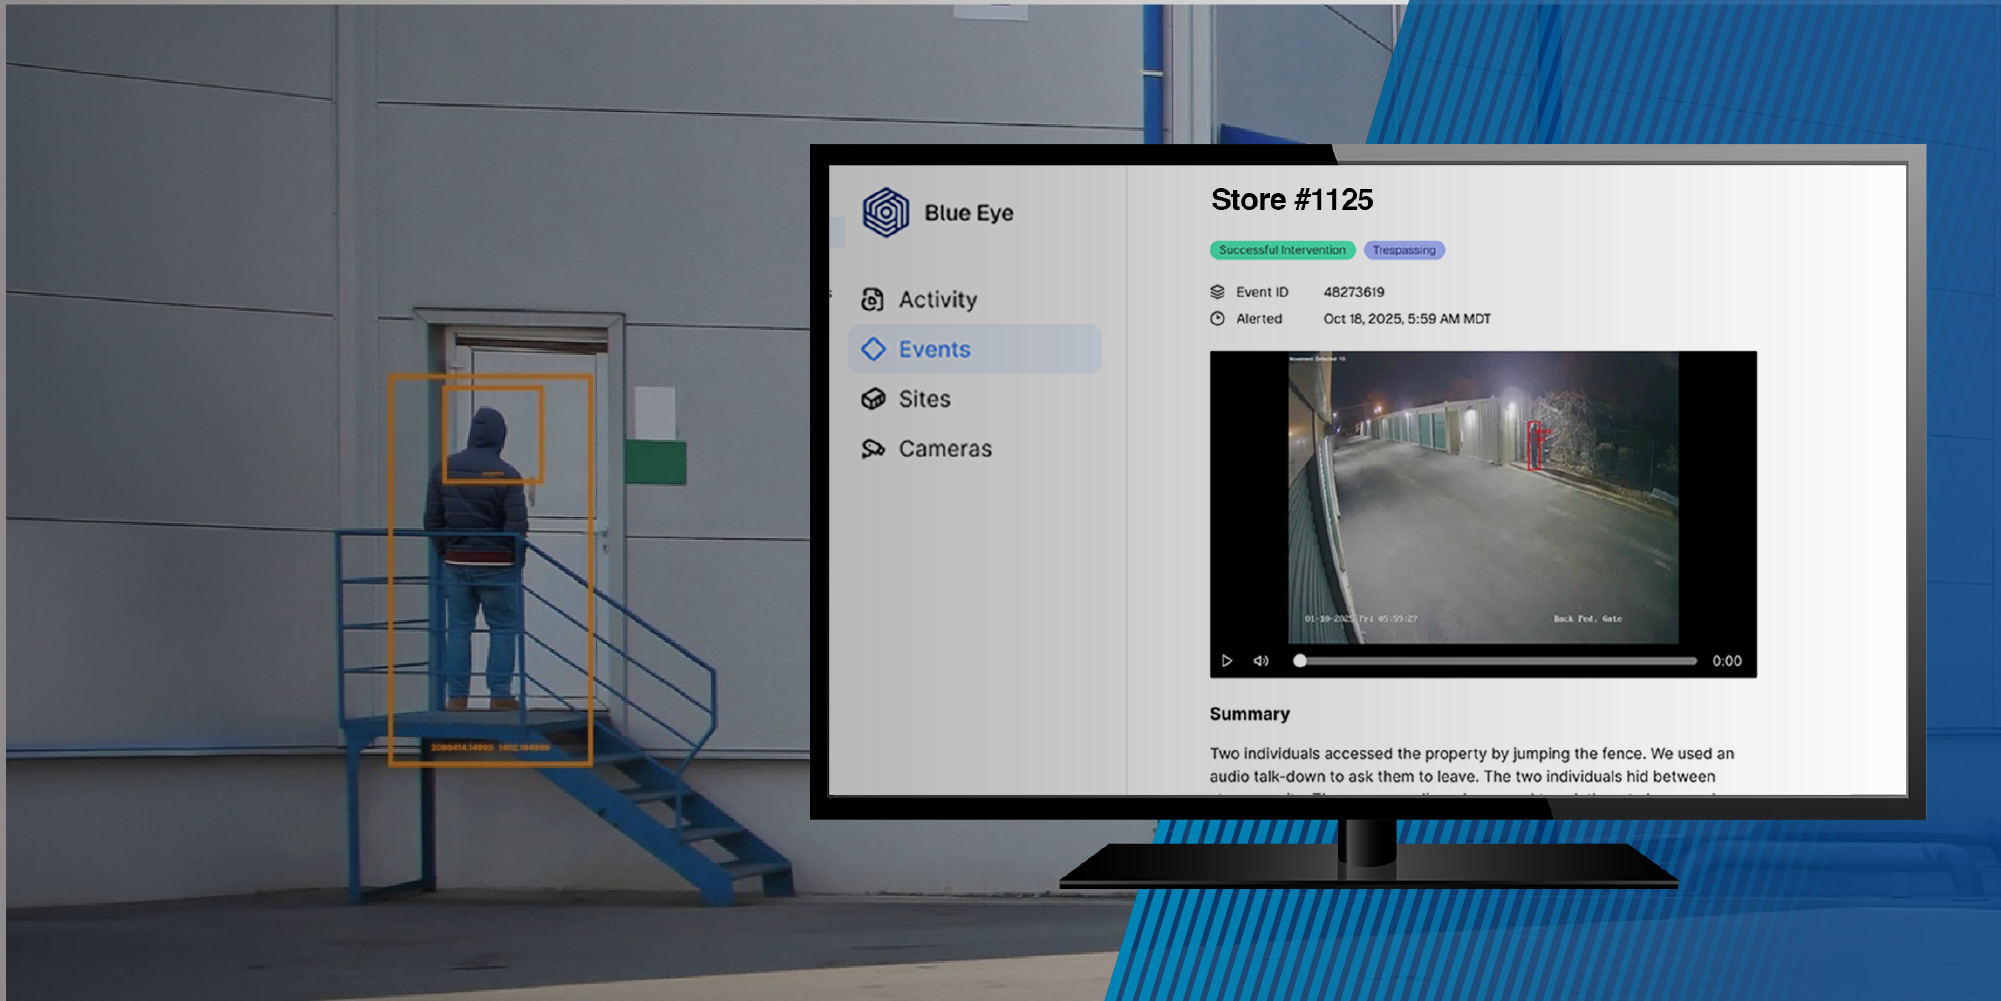Click the Trespassing tag
The height and width of the screenshot is (1001, 2001).
click(1403, 250)
